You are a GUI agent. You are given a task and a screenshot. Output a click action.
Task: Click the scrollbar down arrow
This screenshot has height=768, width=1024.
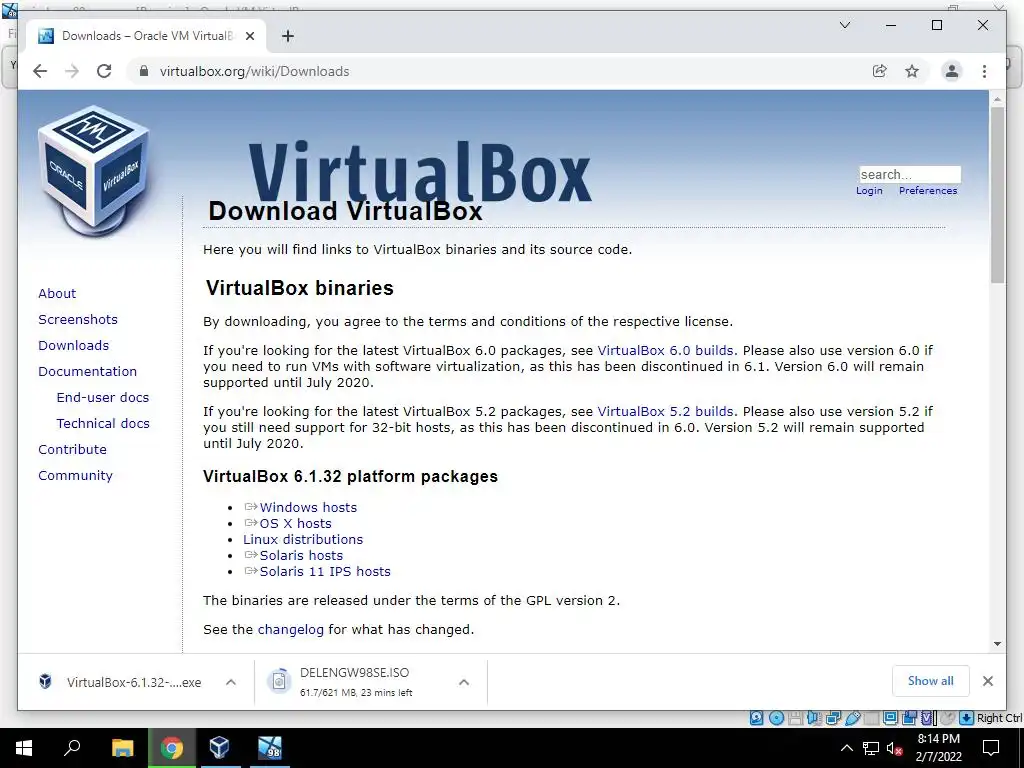(x=997, y=644)
